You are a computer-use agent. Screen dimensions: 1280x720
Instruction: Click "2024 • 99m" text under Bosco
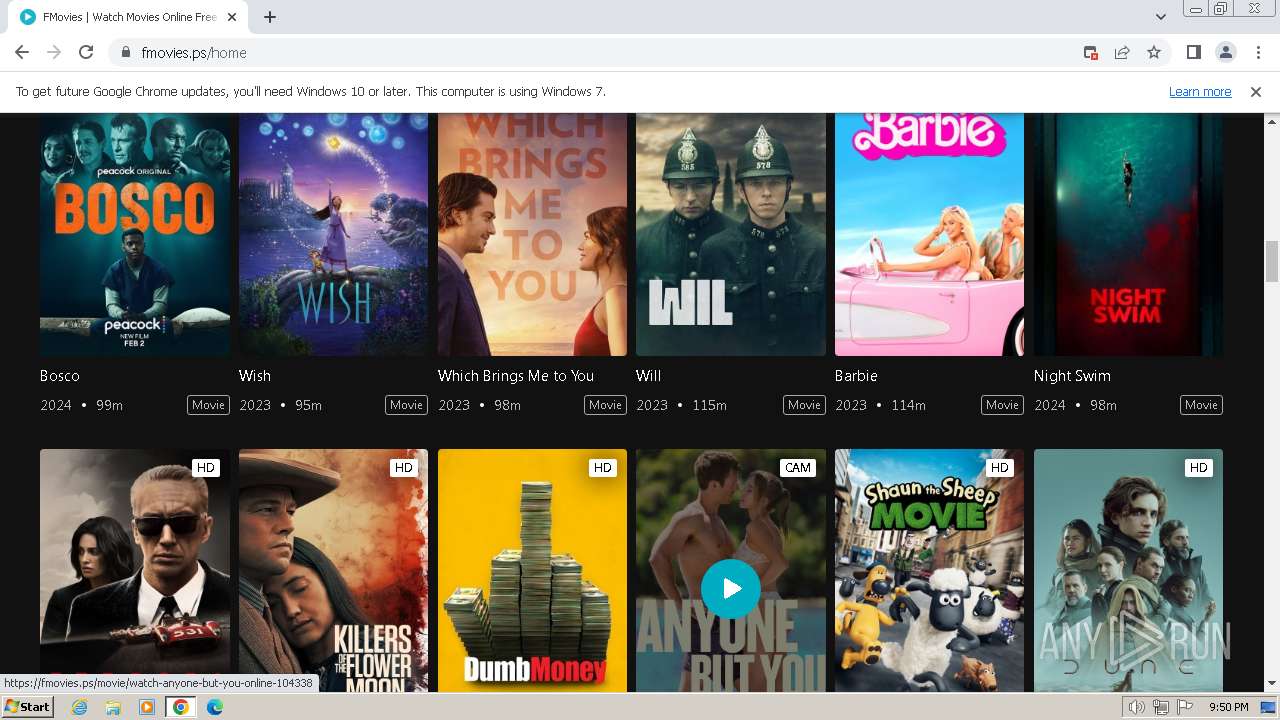pyautogui.click(x=81, y=405)
